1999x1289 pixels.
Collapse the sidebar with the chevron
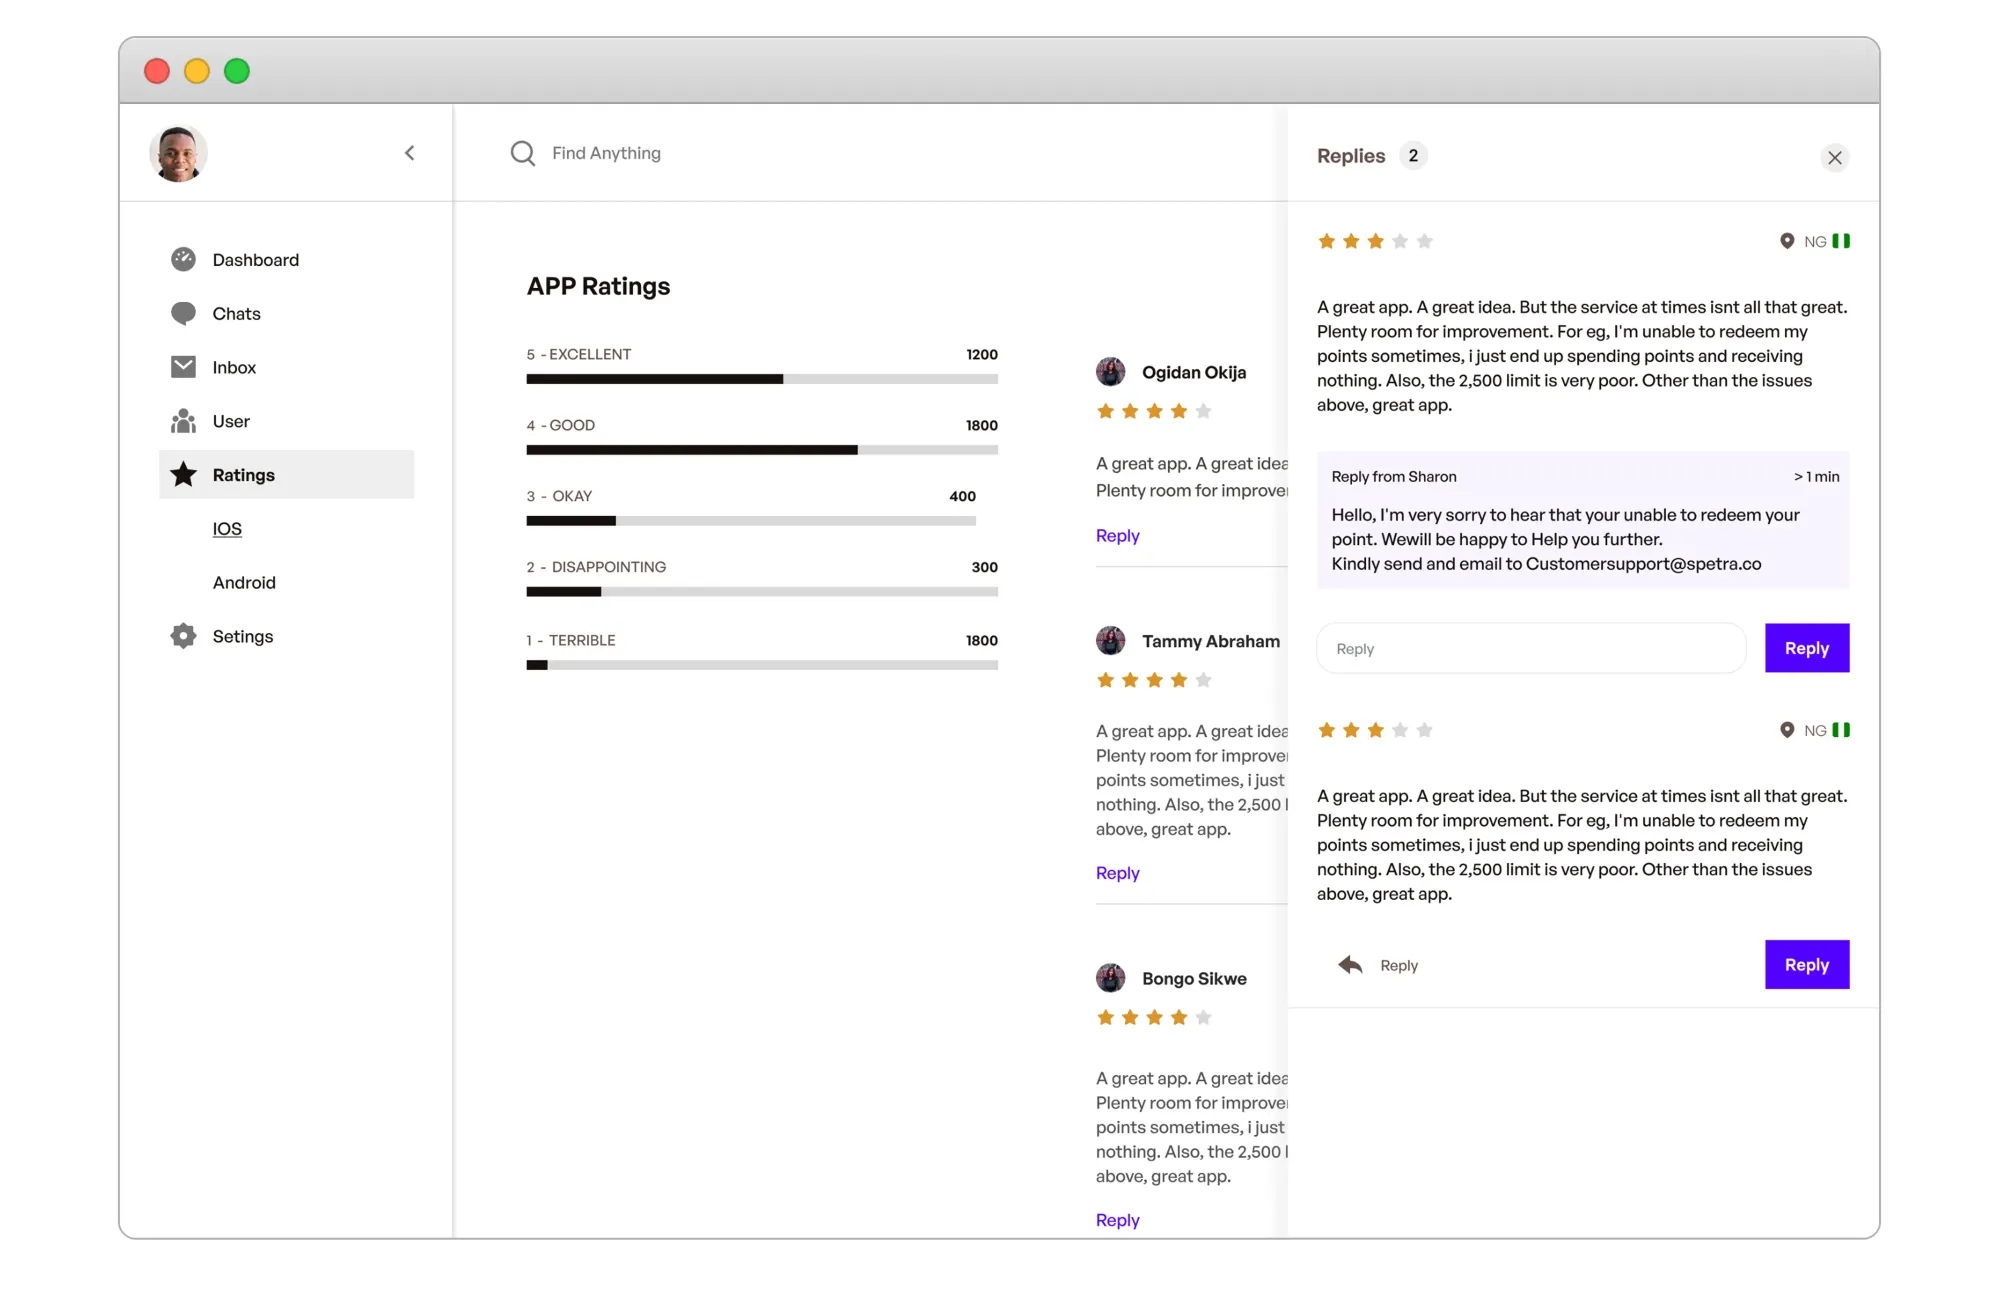410,153
